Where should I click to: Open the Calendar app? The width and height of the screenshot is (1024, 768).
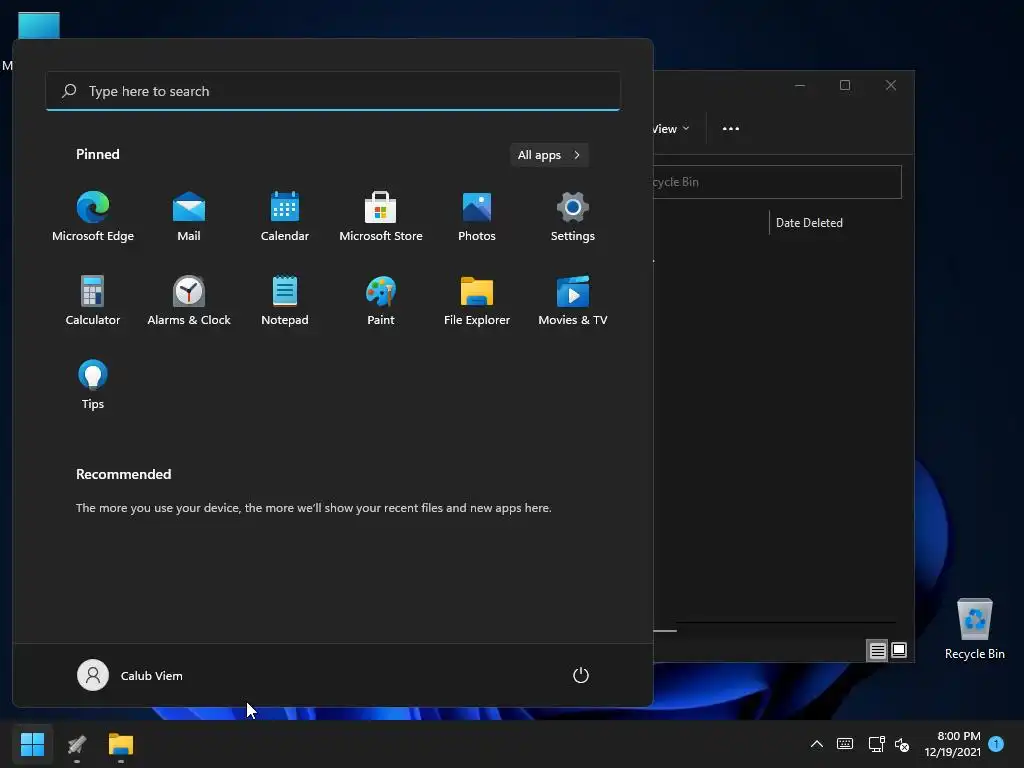click(285, 217)
